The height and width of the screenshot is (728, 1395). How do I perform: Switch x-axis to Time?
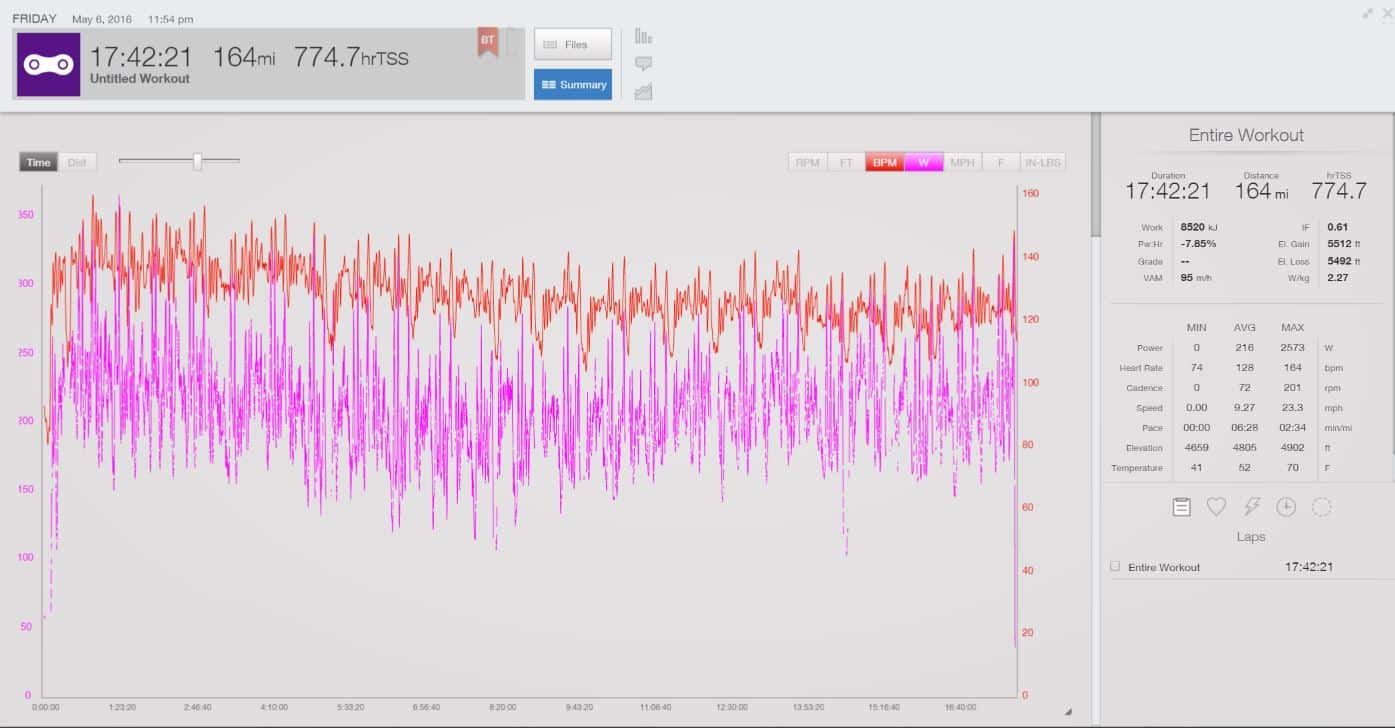38,162
